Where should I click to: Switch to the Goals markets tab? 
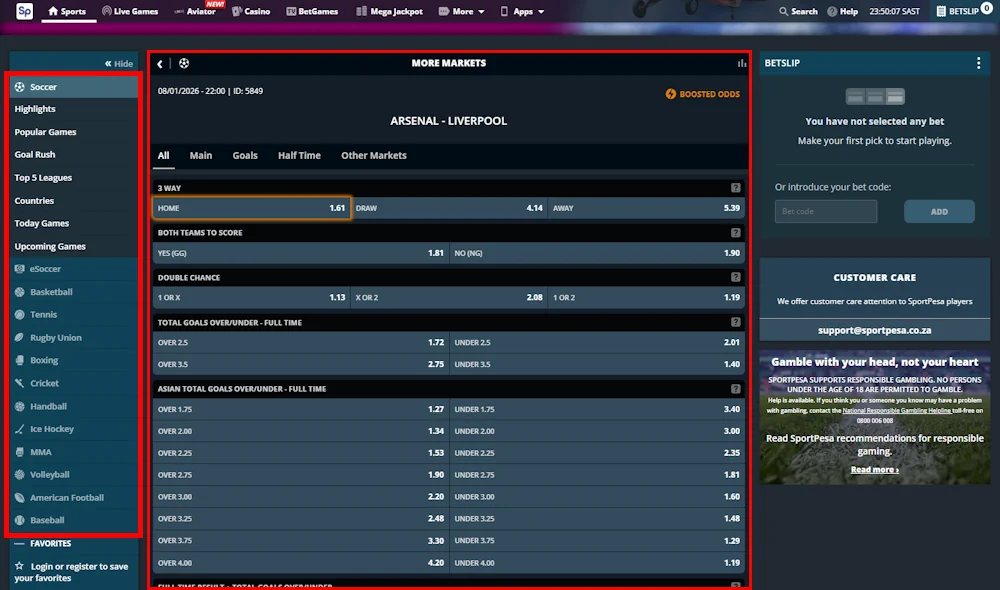245,155
